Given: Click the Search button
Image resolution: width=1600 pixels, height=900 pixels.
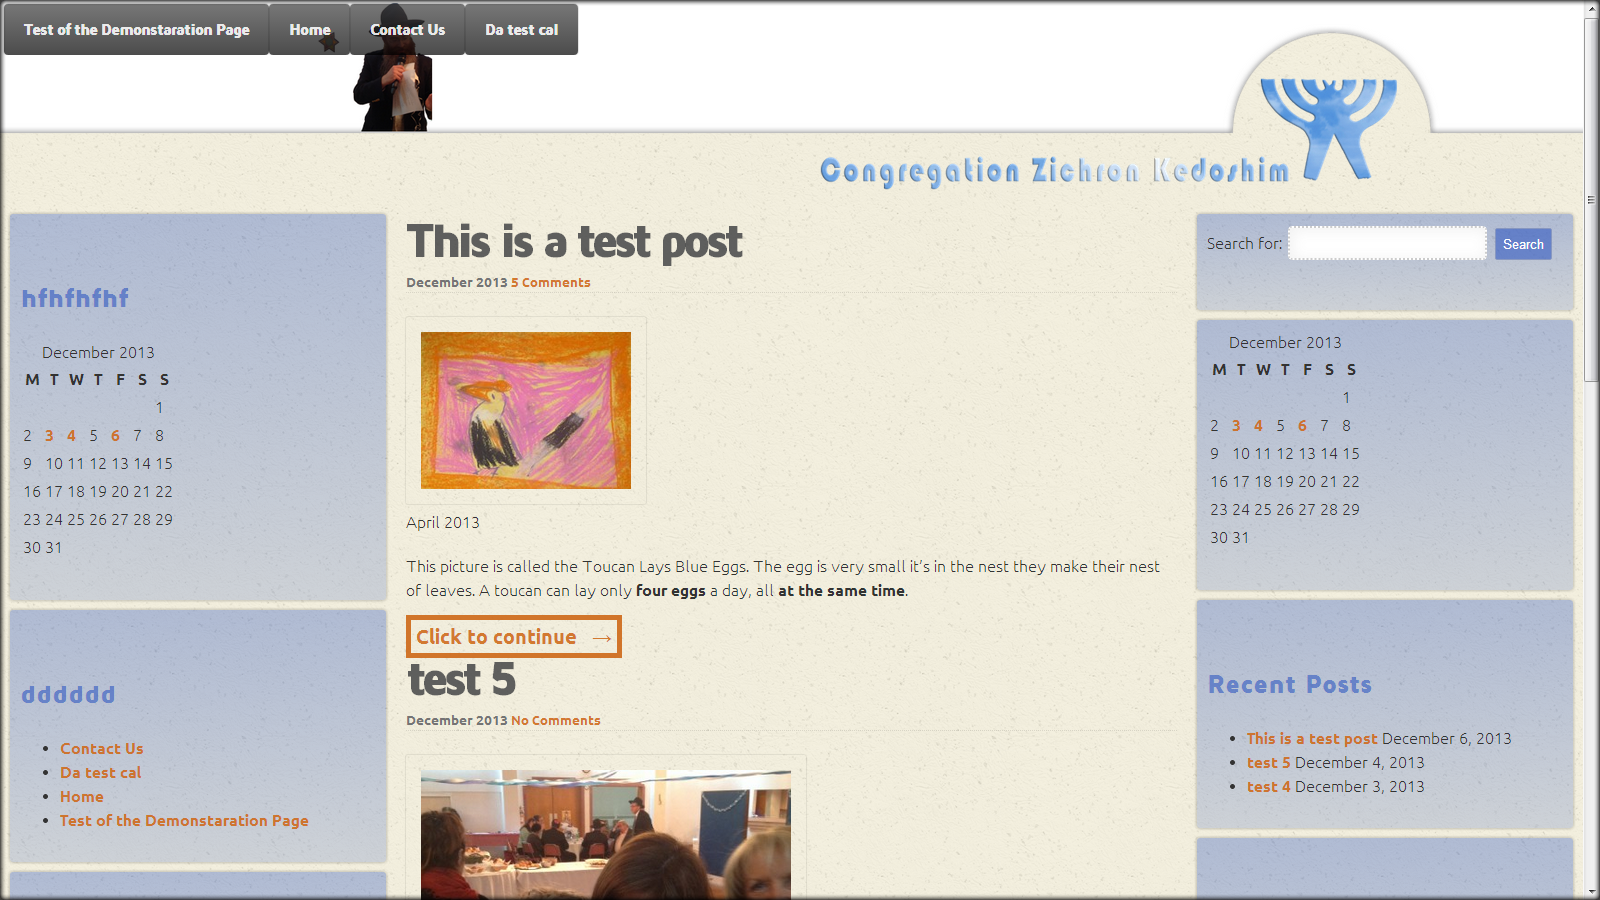Looking at the screenshot, I should (x=1523, y=244).
